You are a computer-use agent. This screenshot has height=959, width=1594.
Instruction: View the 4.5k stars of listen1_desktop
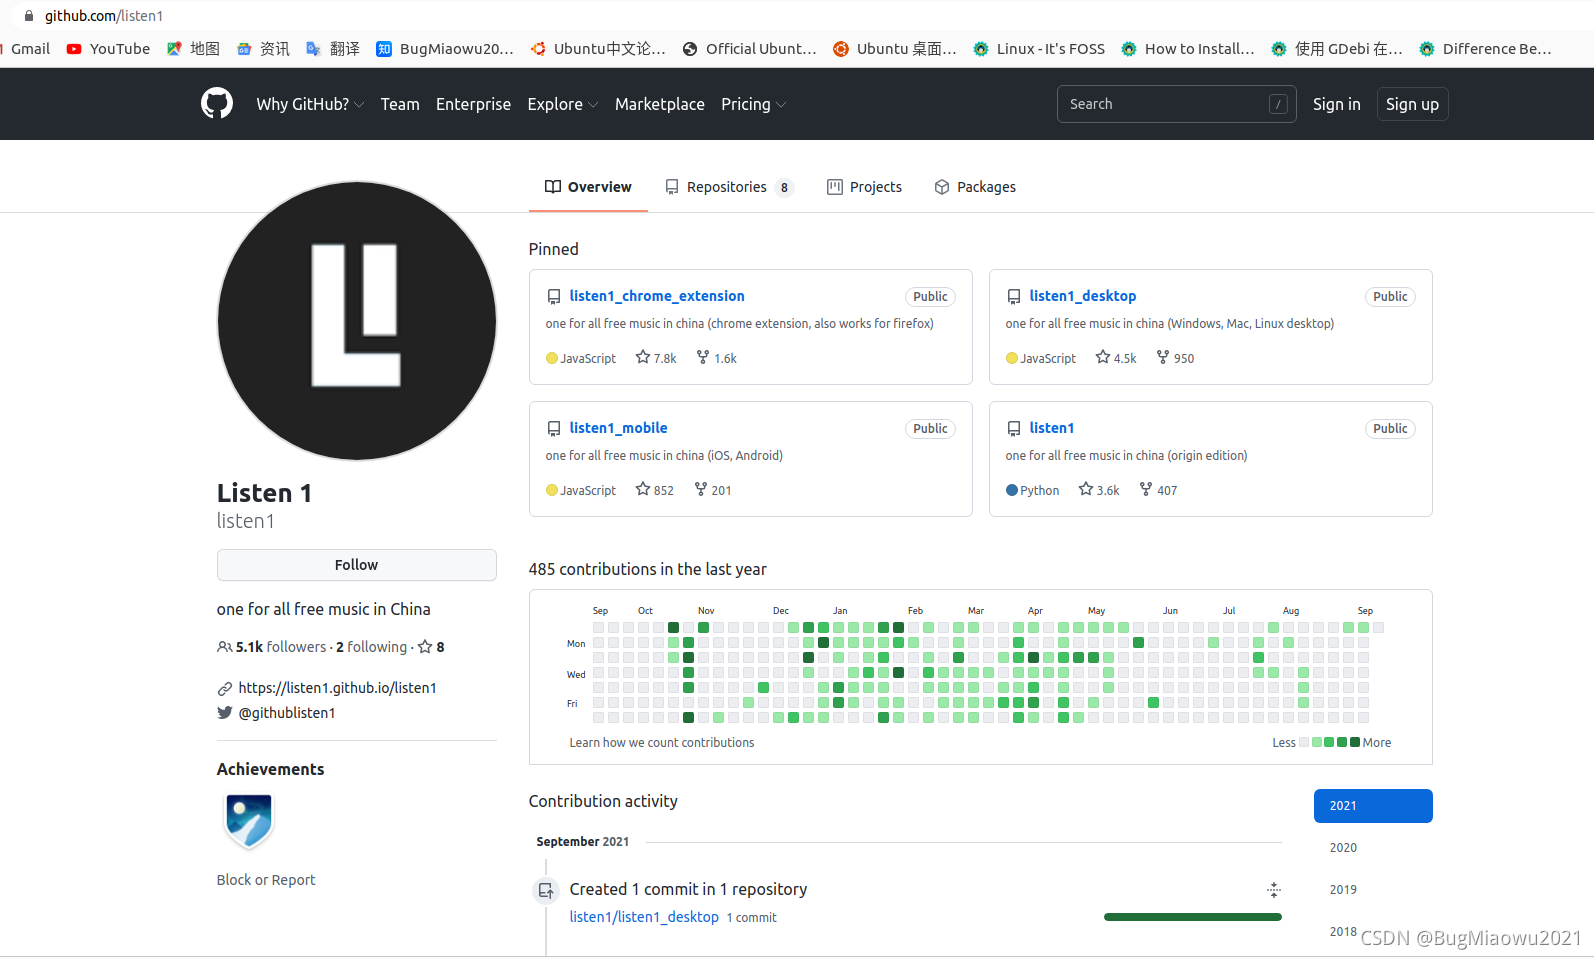click(1116, 358)
